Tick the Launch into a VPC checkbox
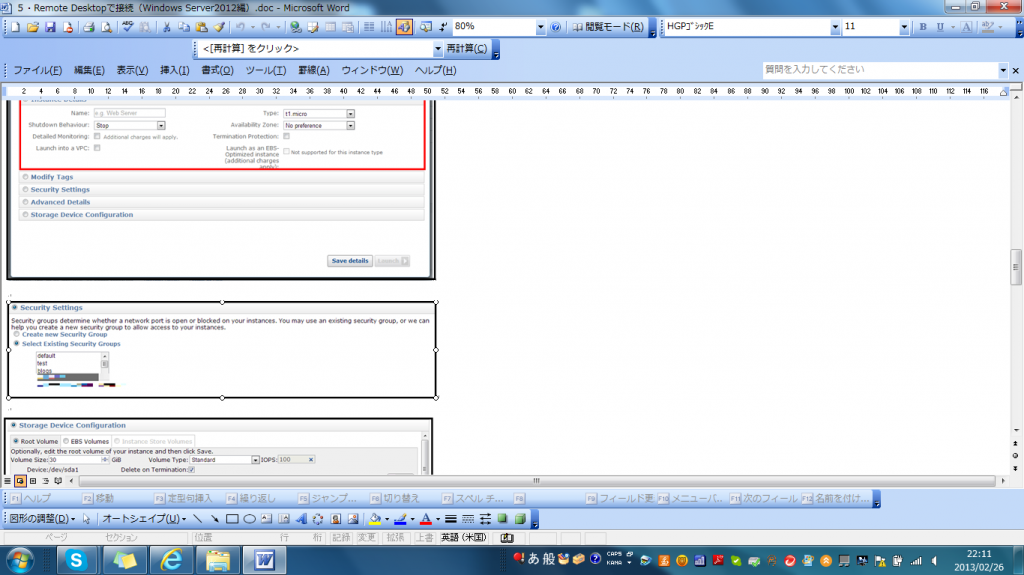The image size is (1024, 575). [97, 148]
